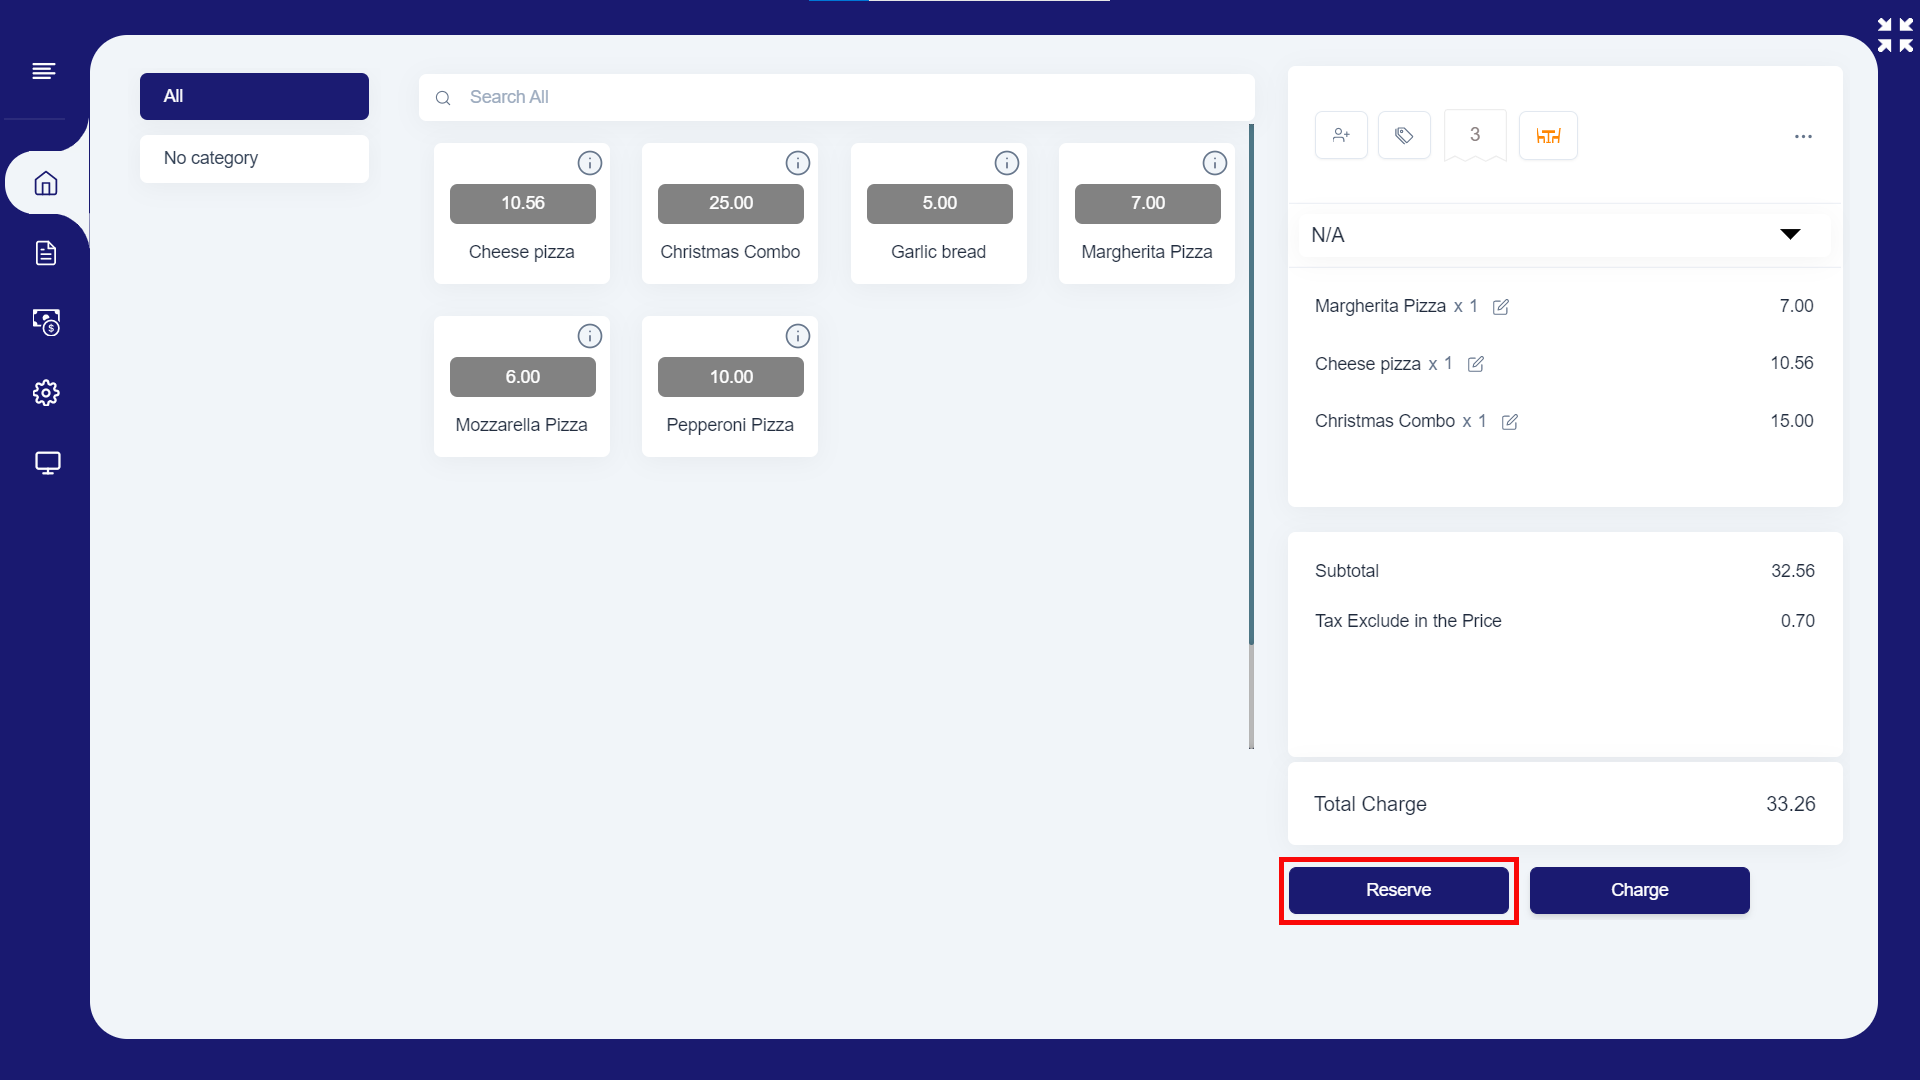Select the table seating icon
1920x1080 pixels.
(x=1548, y=135)
